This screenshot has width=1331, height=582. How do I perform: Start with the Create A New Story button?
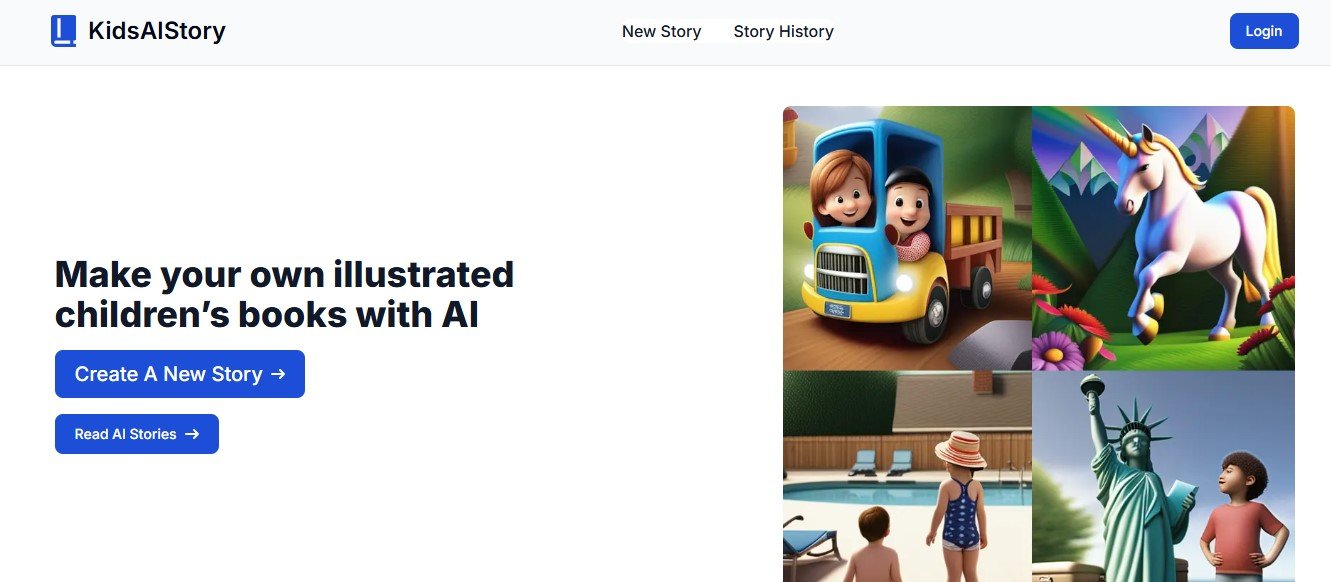click(x=180, y=374)
